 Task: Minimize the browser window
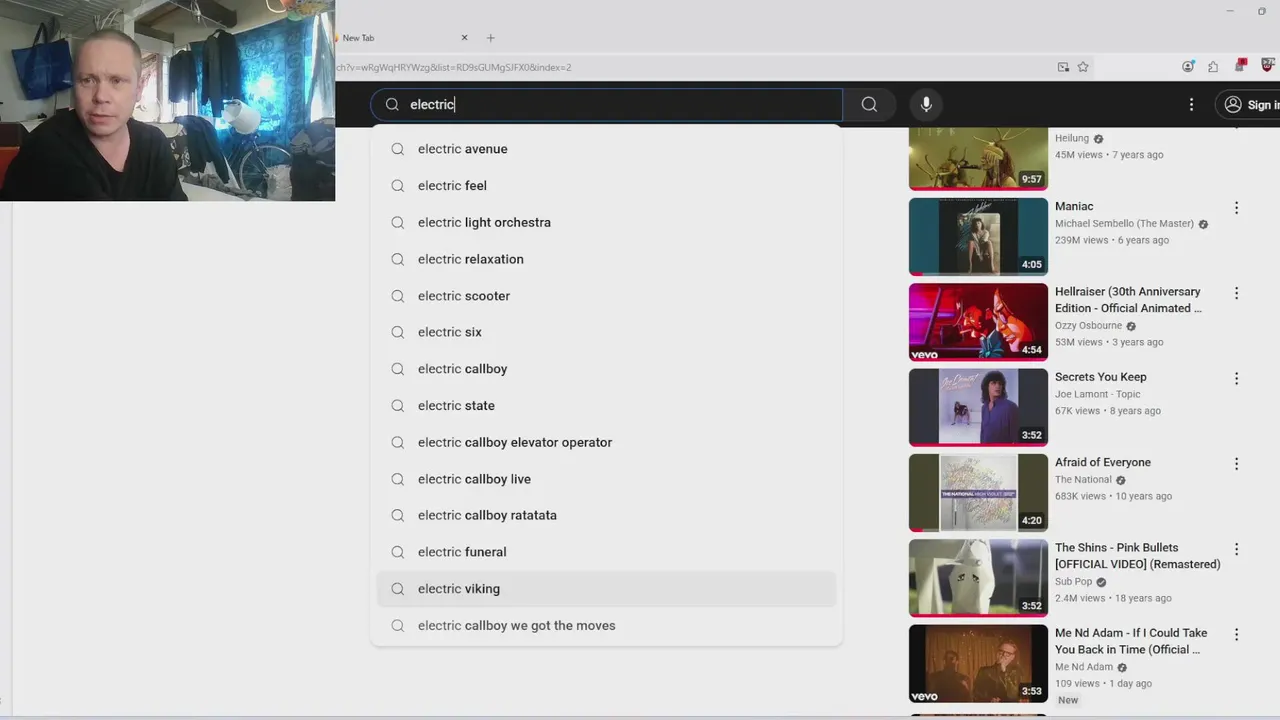1230,11
